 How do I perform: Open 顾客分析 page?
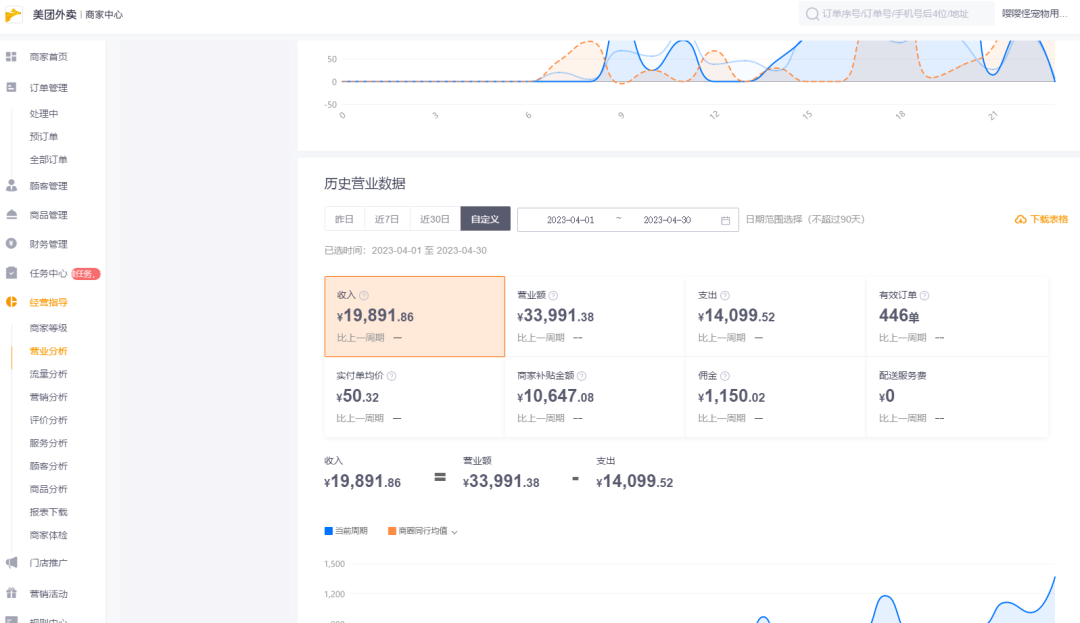pyautogui.click(x=48, y=466)
